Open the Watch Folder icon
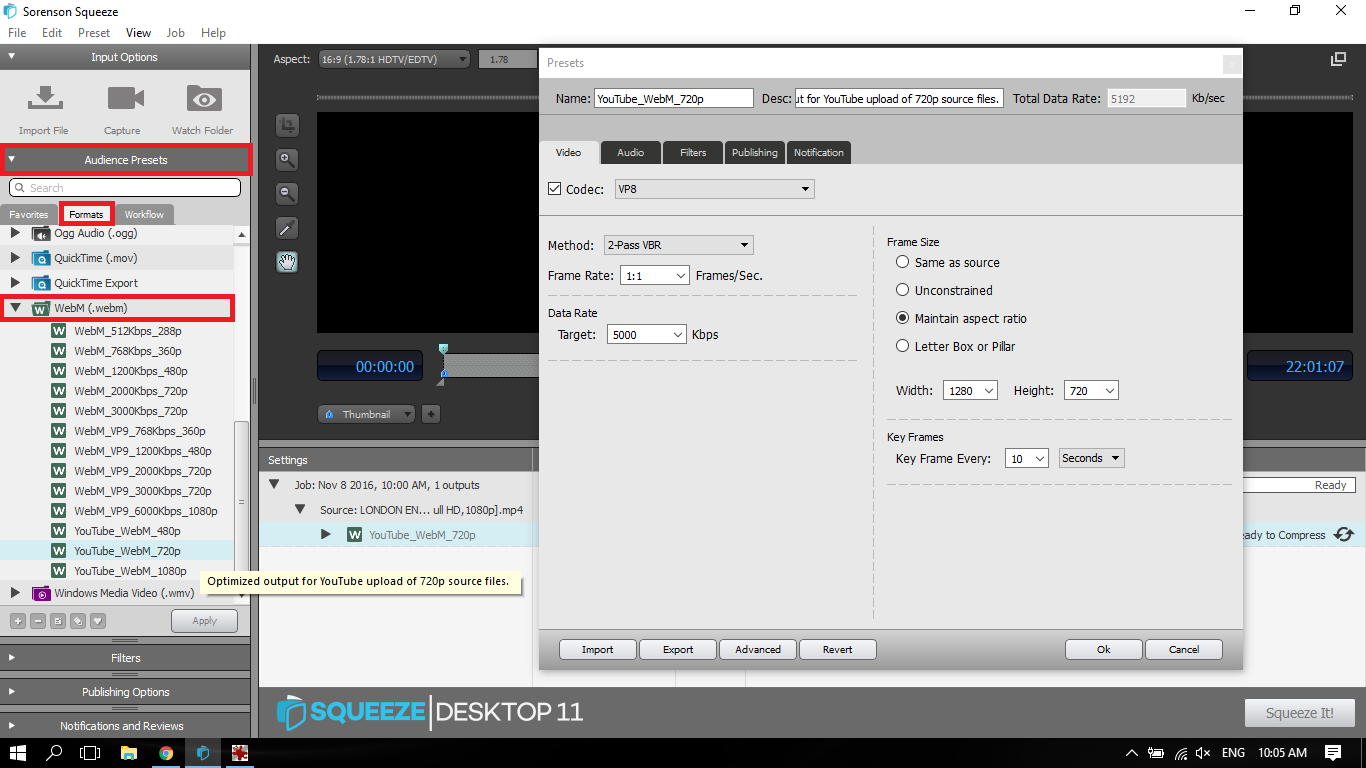The height and width of the screenshot is (768, 1366). point(204,99)
